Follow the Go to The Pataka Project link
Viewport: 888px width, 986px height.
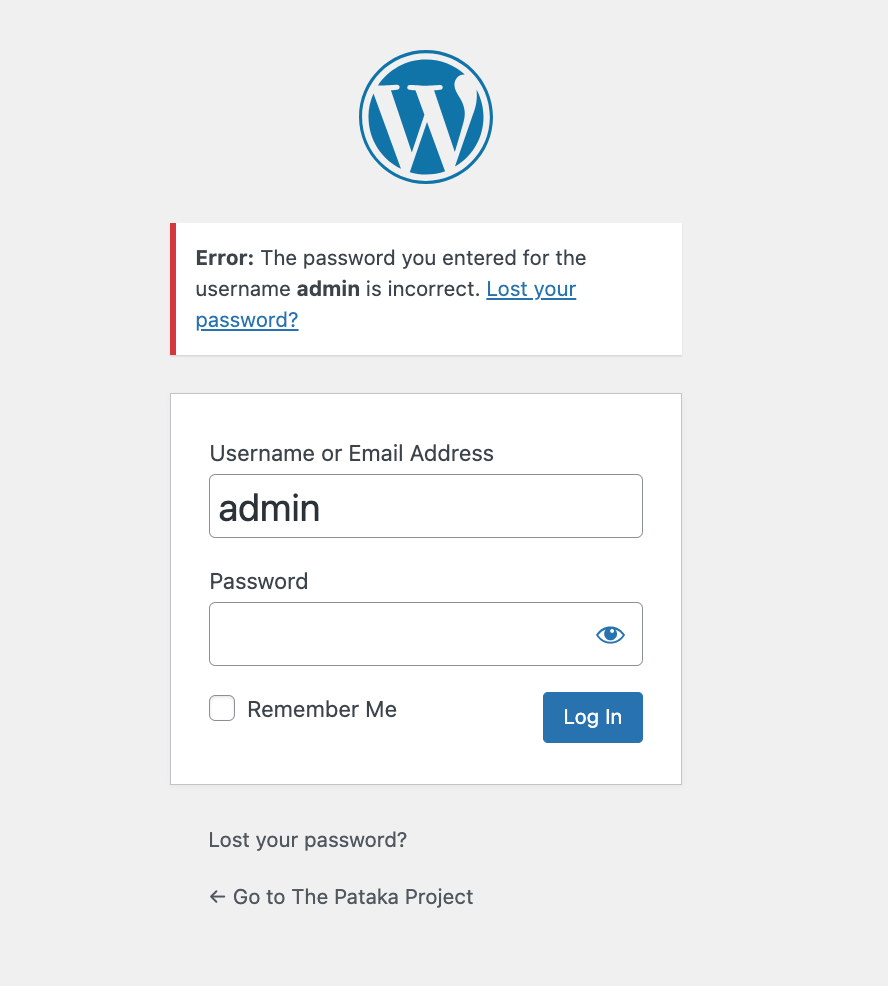(341, 897)
